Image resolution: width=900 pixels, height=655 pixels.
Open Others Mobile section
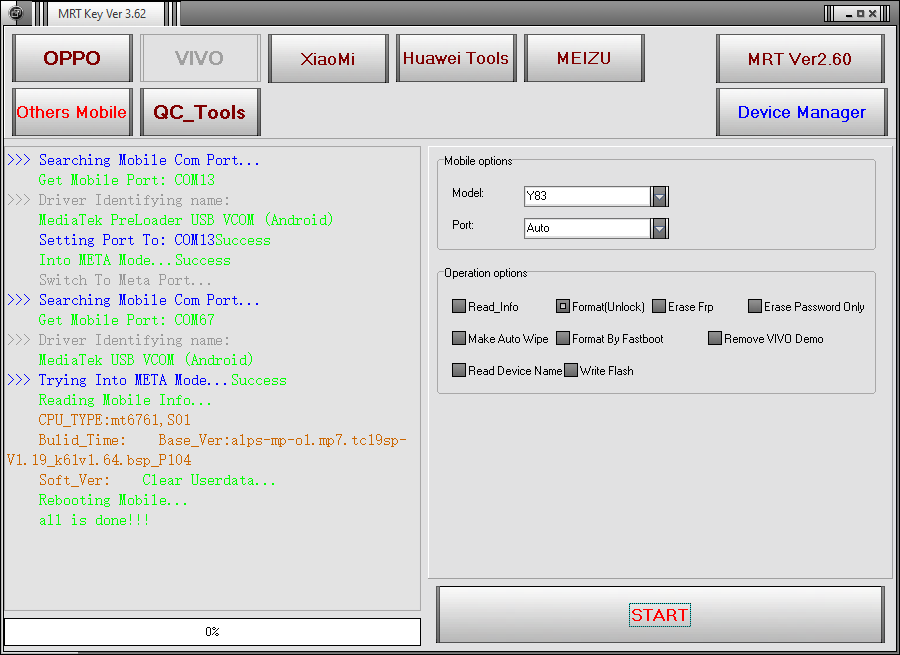pos(72,112)
